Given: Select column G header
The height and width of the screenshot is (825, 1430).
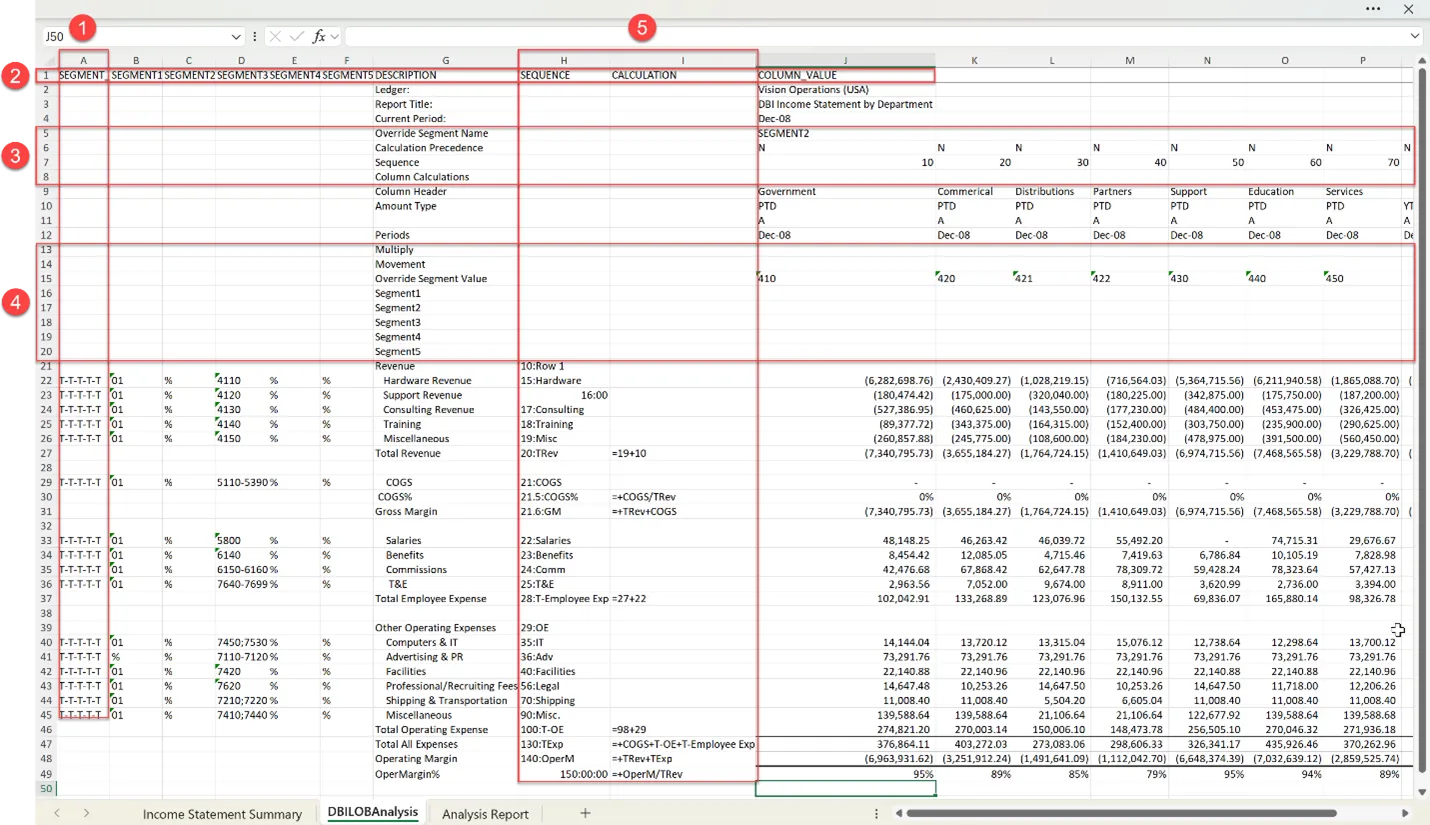Looking at the screenshot, I should [x=445, y=60].
